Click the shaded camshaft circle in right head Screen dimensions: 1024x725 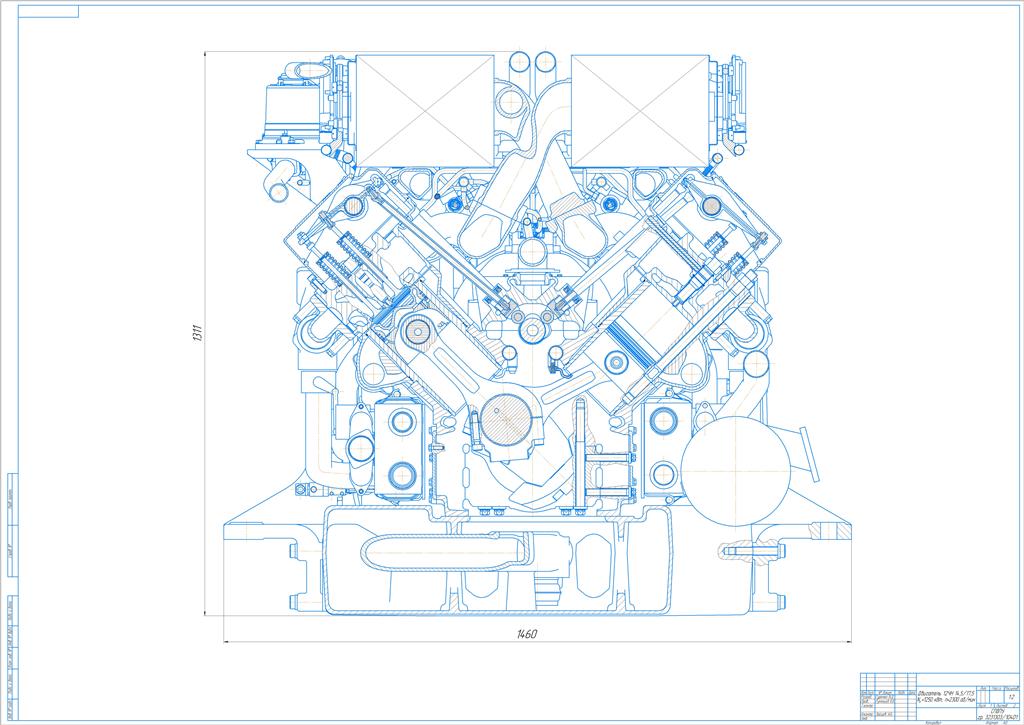pos(711,206)
